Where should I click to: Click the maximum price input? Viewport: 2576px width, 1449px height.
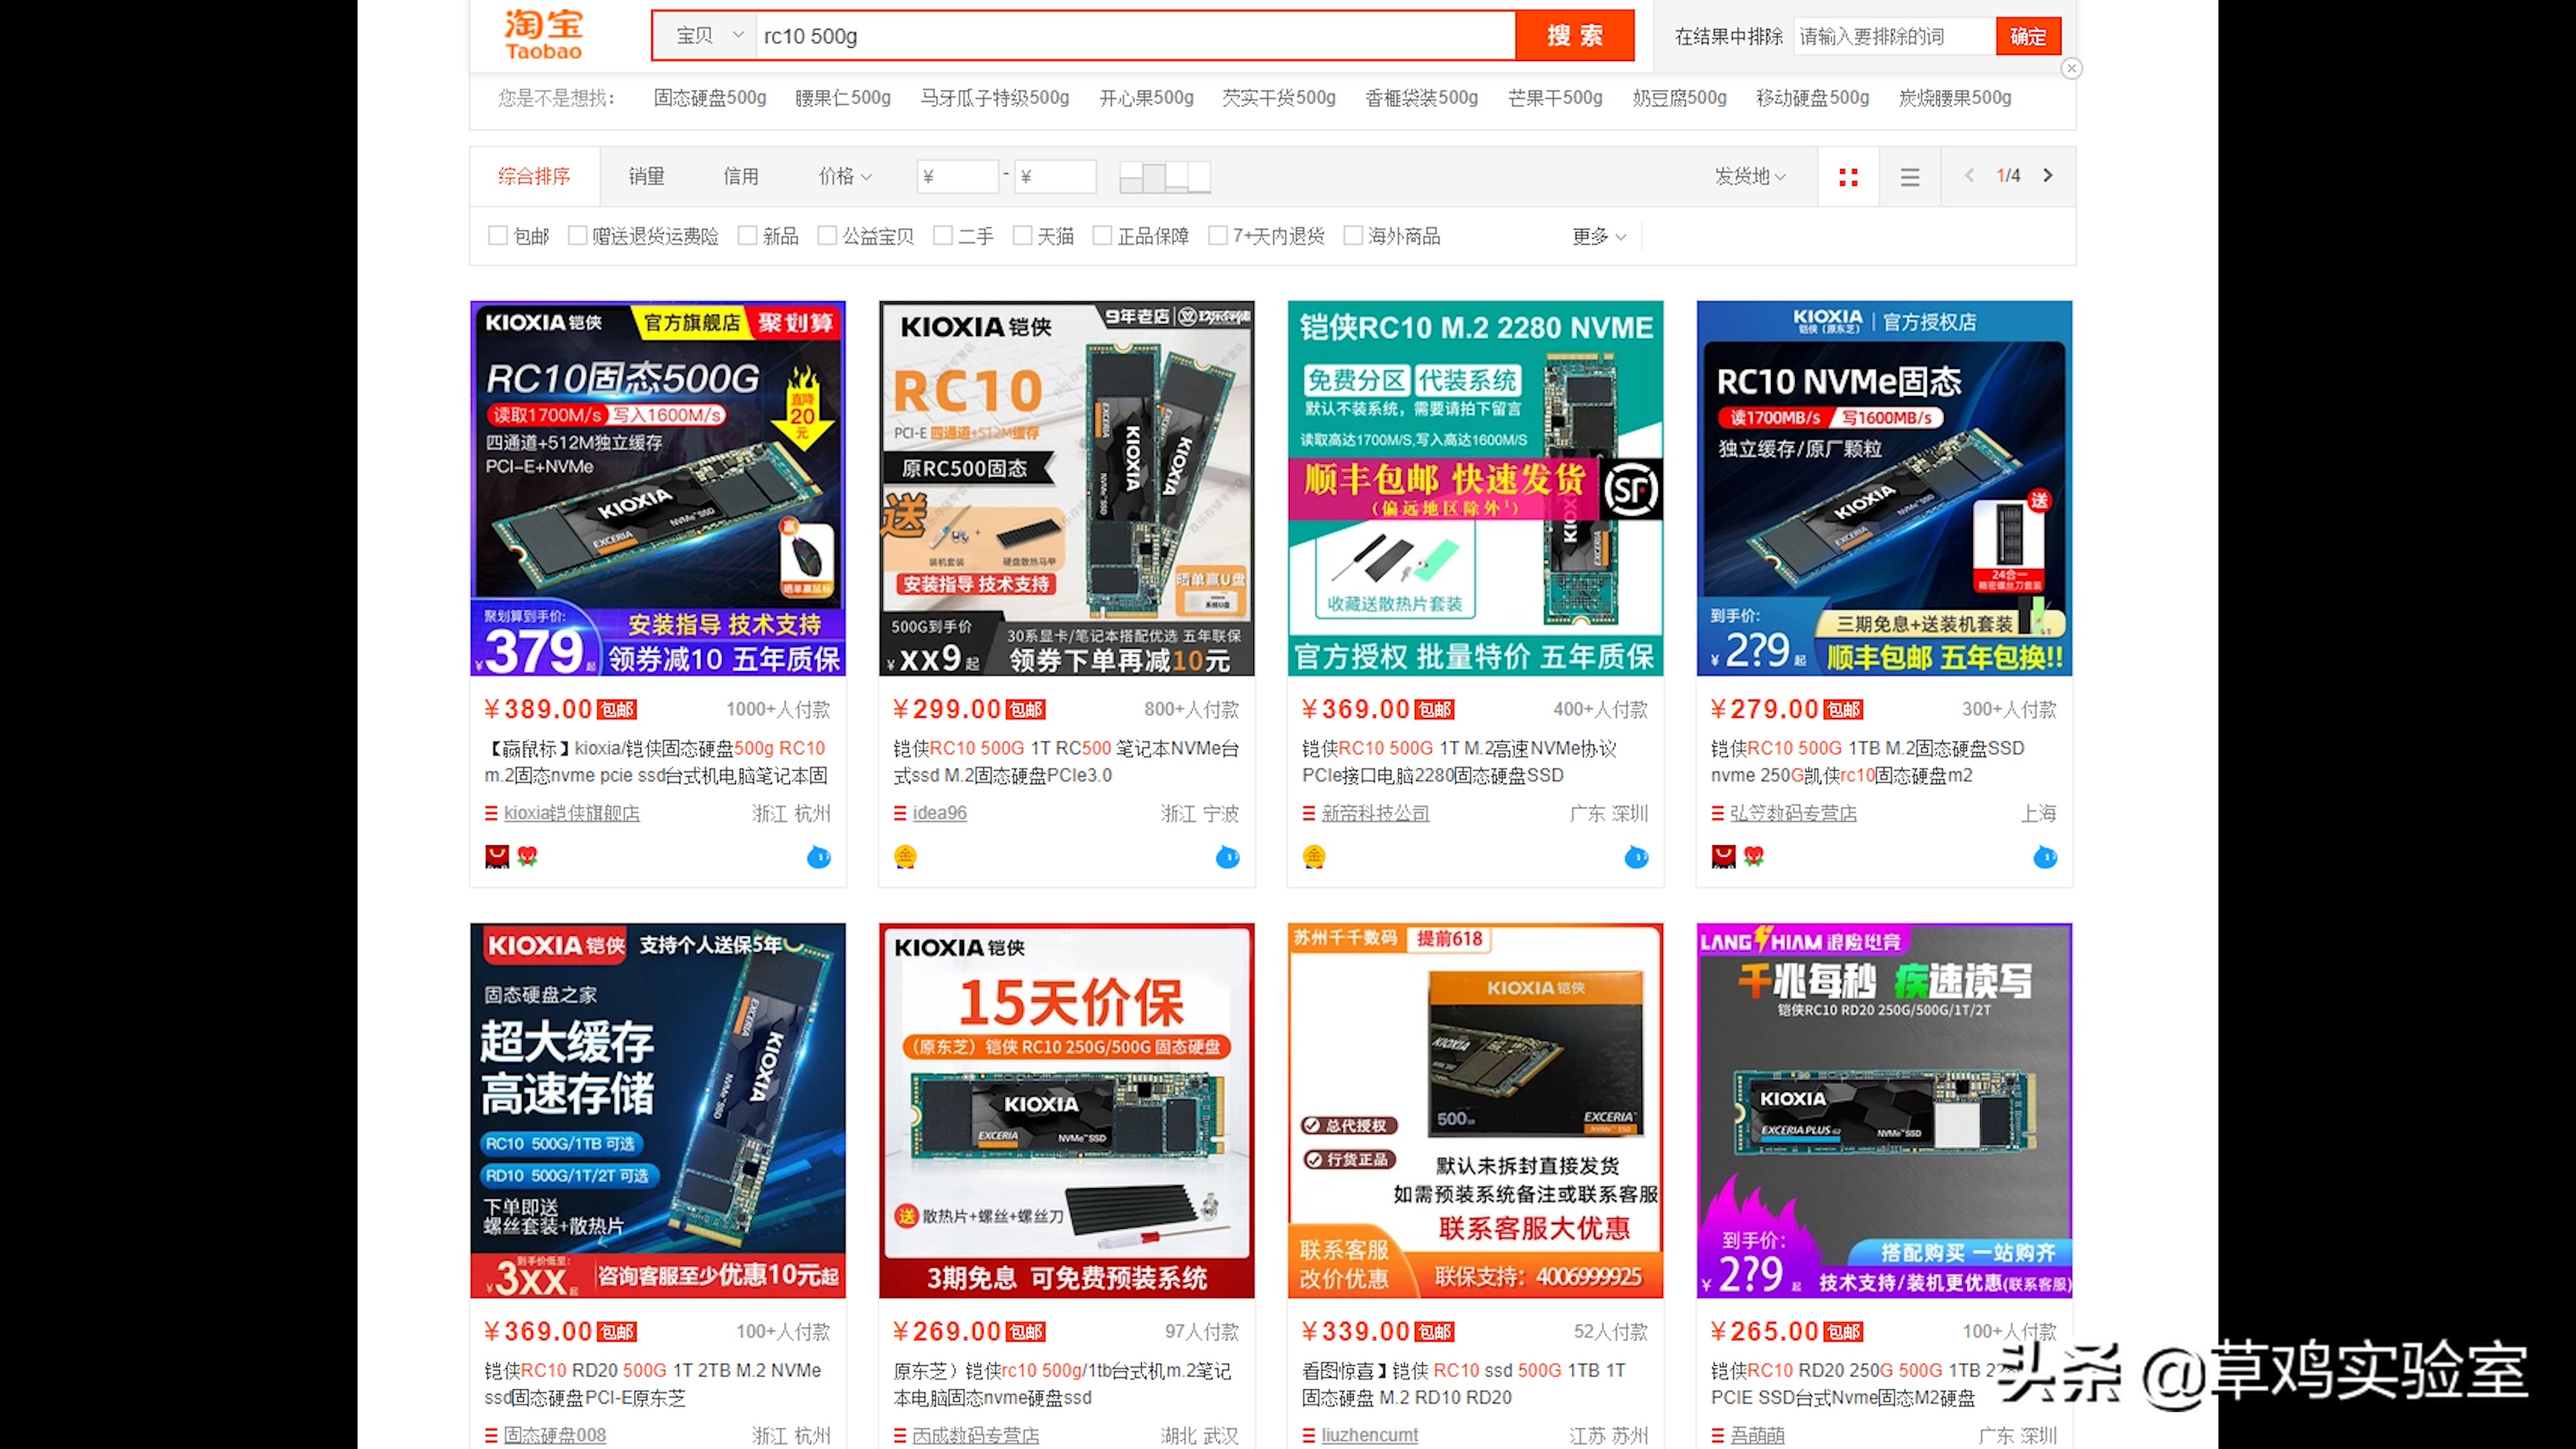point(1056,177)
